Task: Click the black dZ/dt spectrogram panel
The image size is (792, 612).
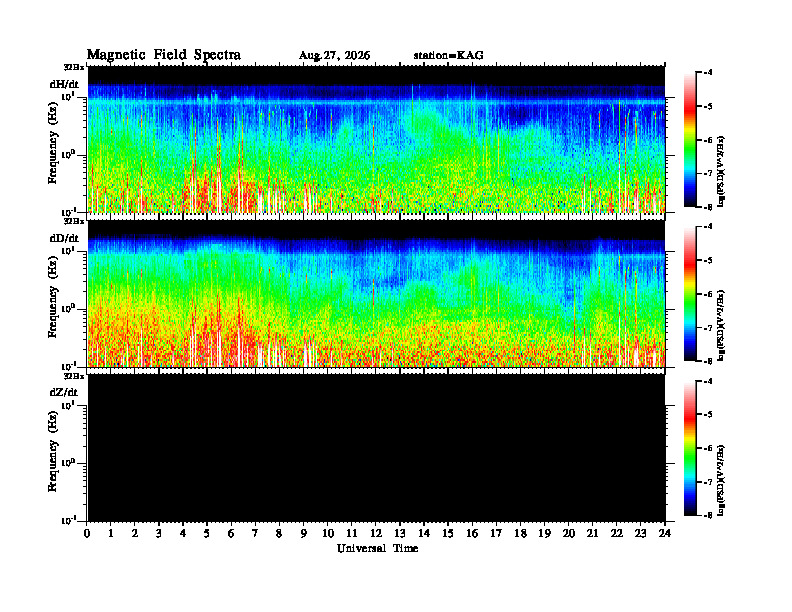Action: (x=376, y=448)
